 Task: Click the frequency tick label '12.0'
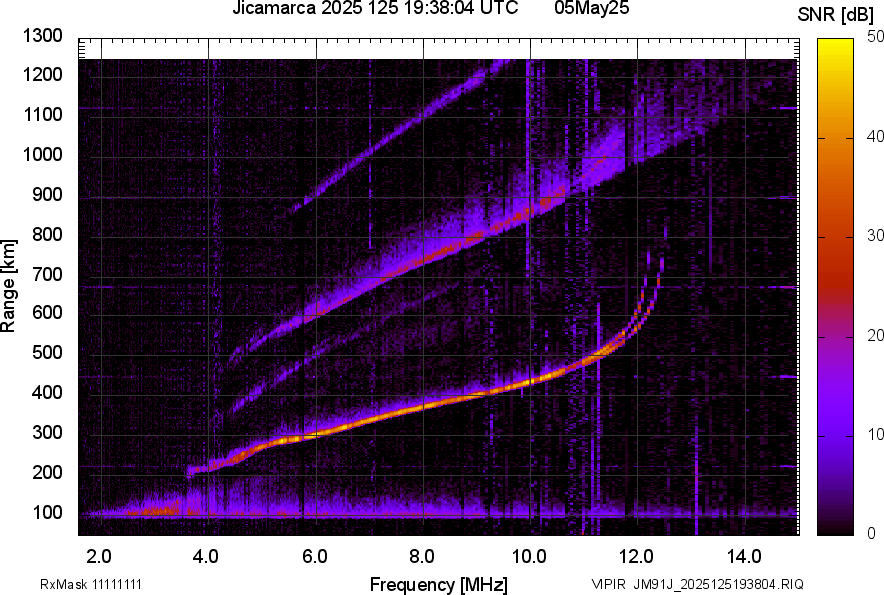click(636, 556)
